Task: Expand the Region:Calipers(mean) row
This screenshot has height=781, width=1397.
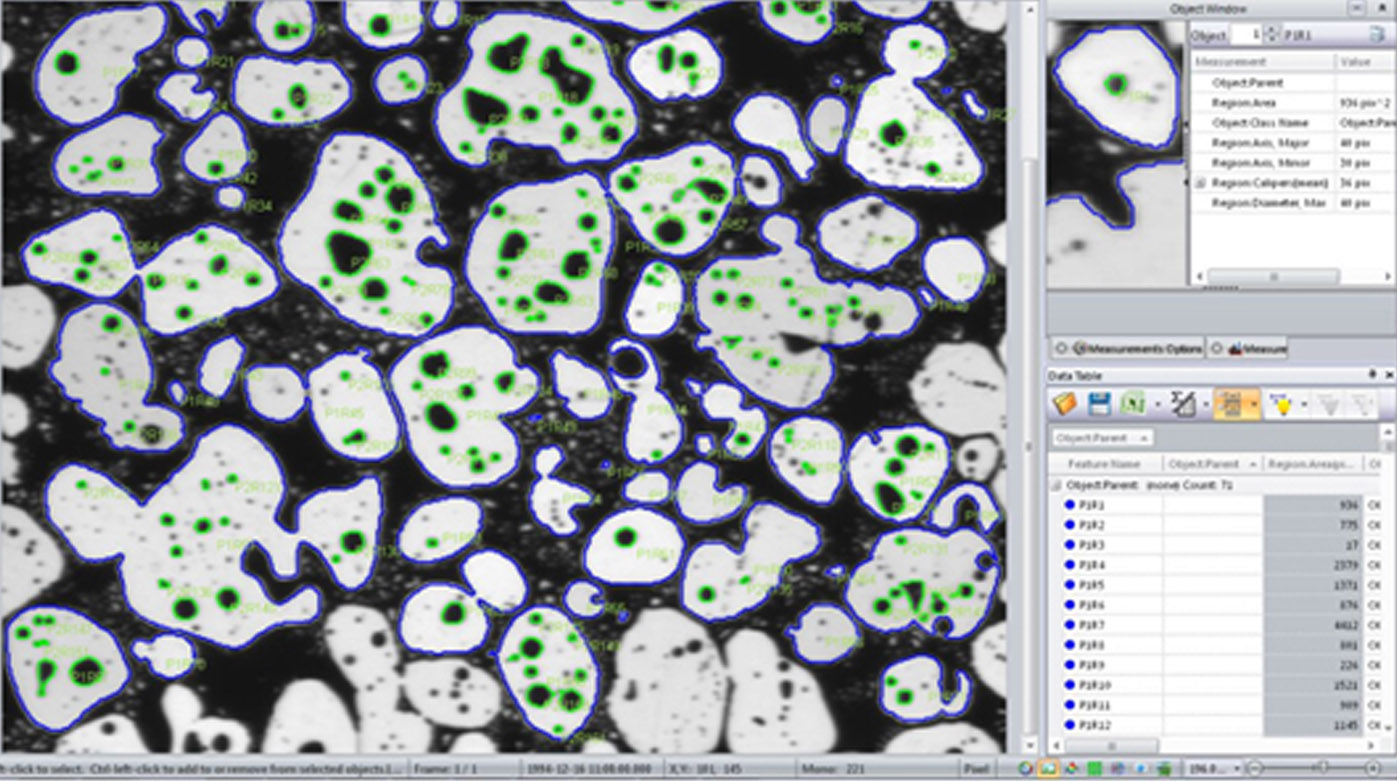Action: (1201, 184)
